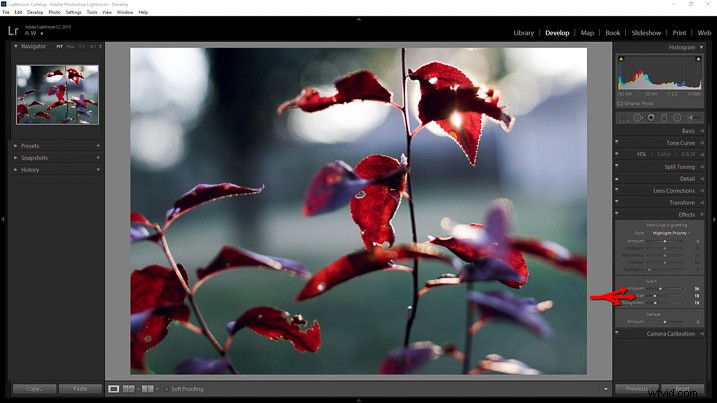Expand the Tone Curve panel arrow

point(702,143)
